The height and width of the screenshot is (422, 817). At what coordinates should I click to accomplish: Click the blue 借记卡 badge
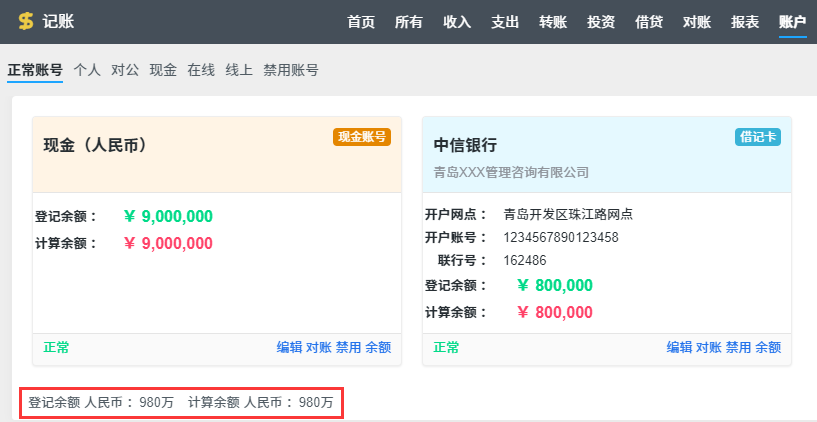coord(757,137)
